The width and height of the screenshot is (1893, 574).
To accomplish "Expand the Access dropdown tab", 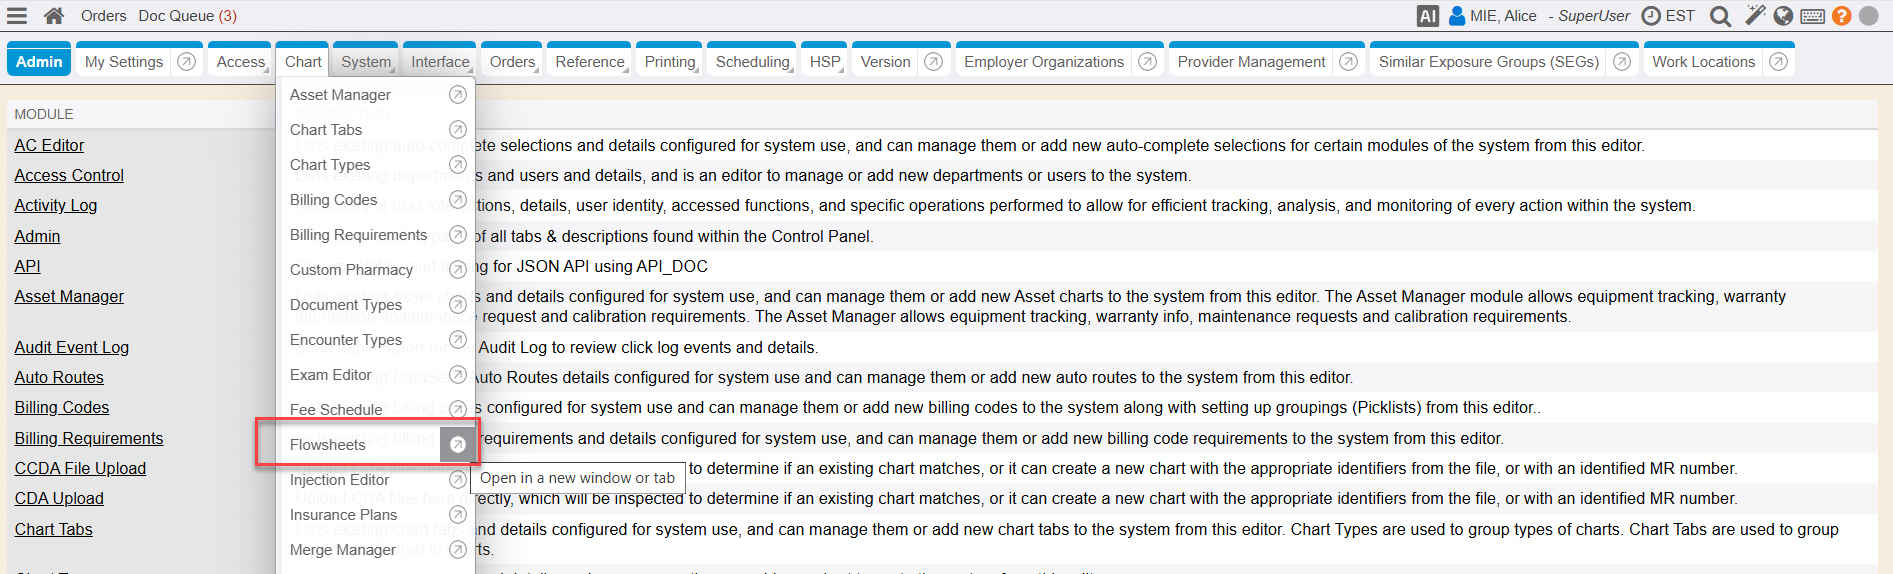I will tap(241, 62).
